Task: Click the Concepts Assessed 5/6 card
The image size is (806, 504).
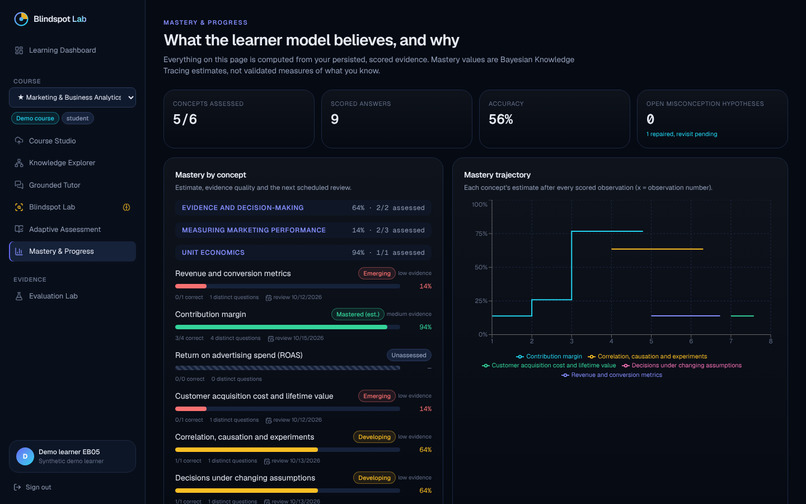Action: point(239,119)
